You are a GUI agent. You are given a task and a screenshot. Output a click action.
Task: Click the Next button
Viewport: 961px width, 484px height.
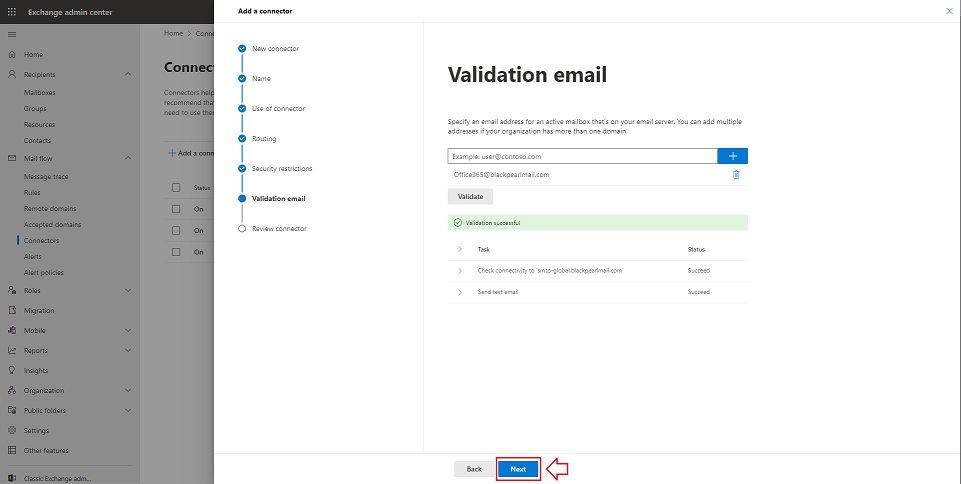[518, 469]
